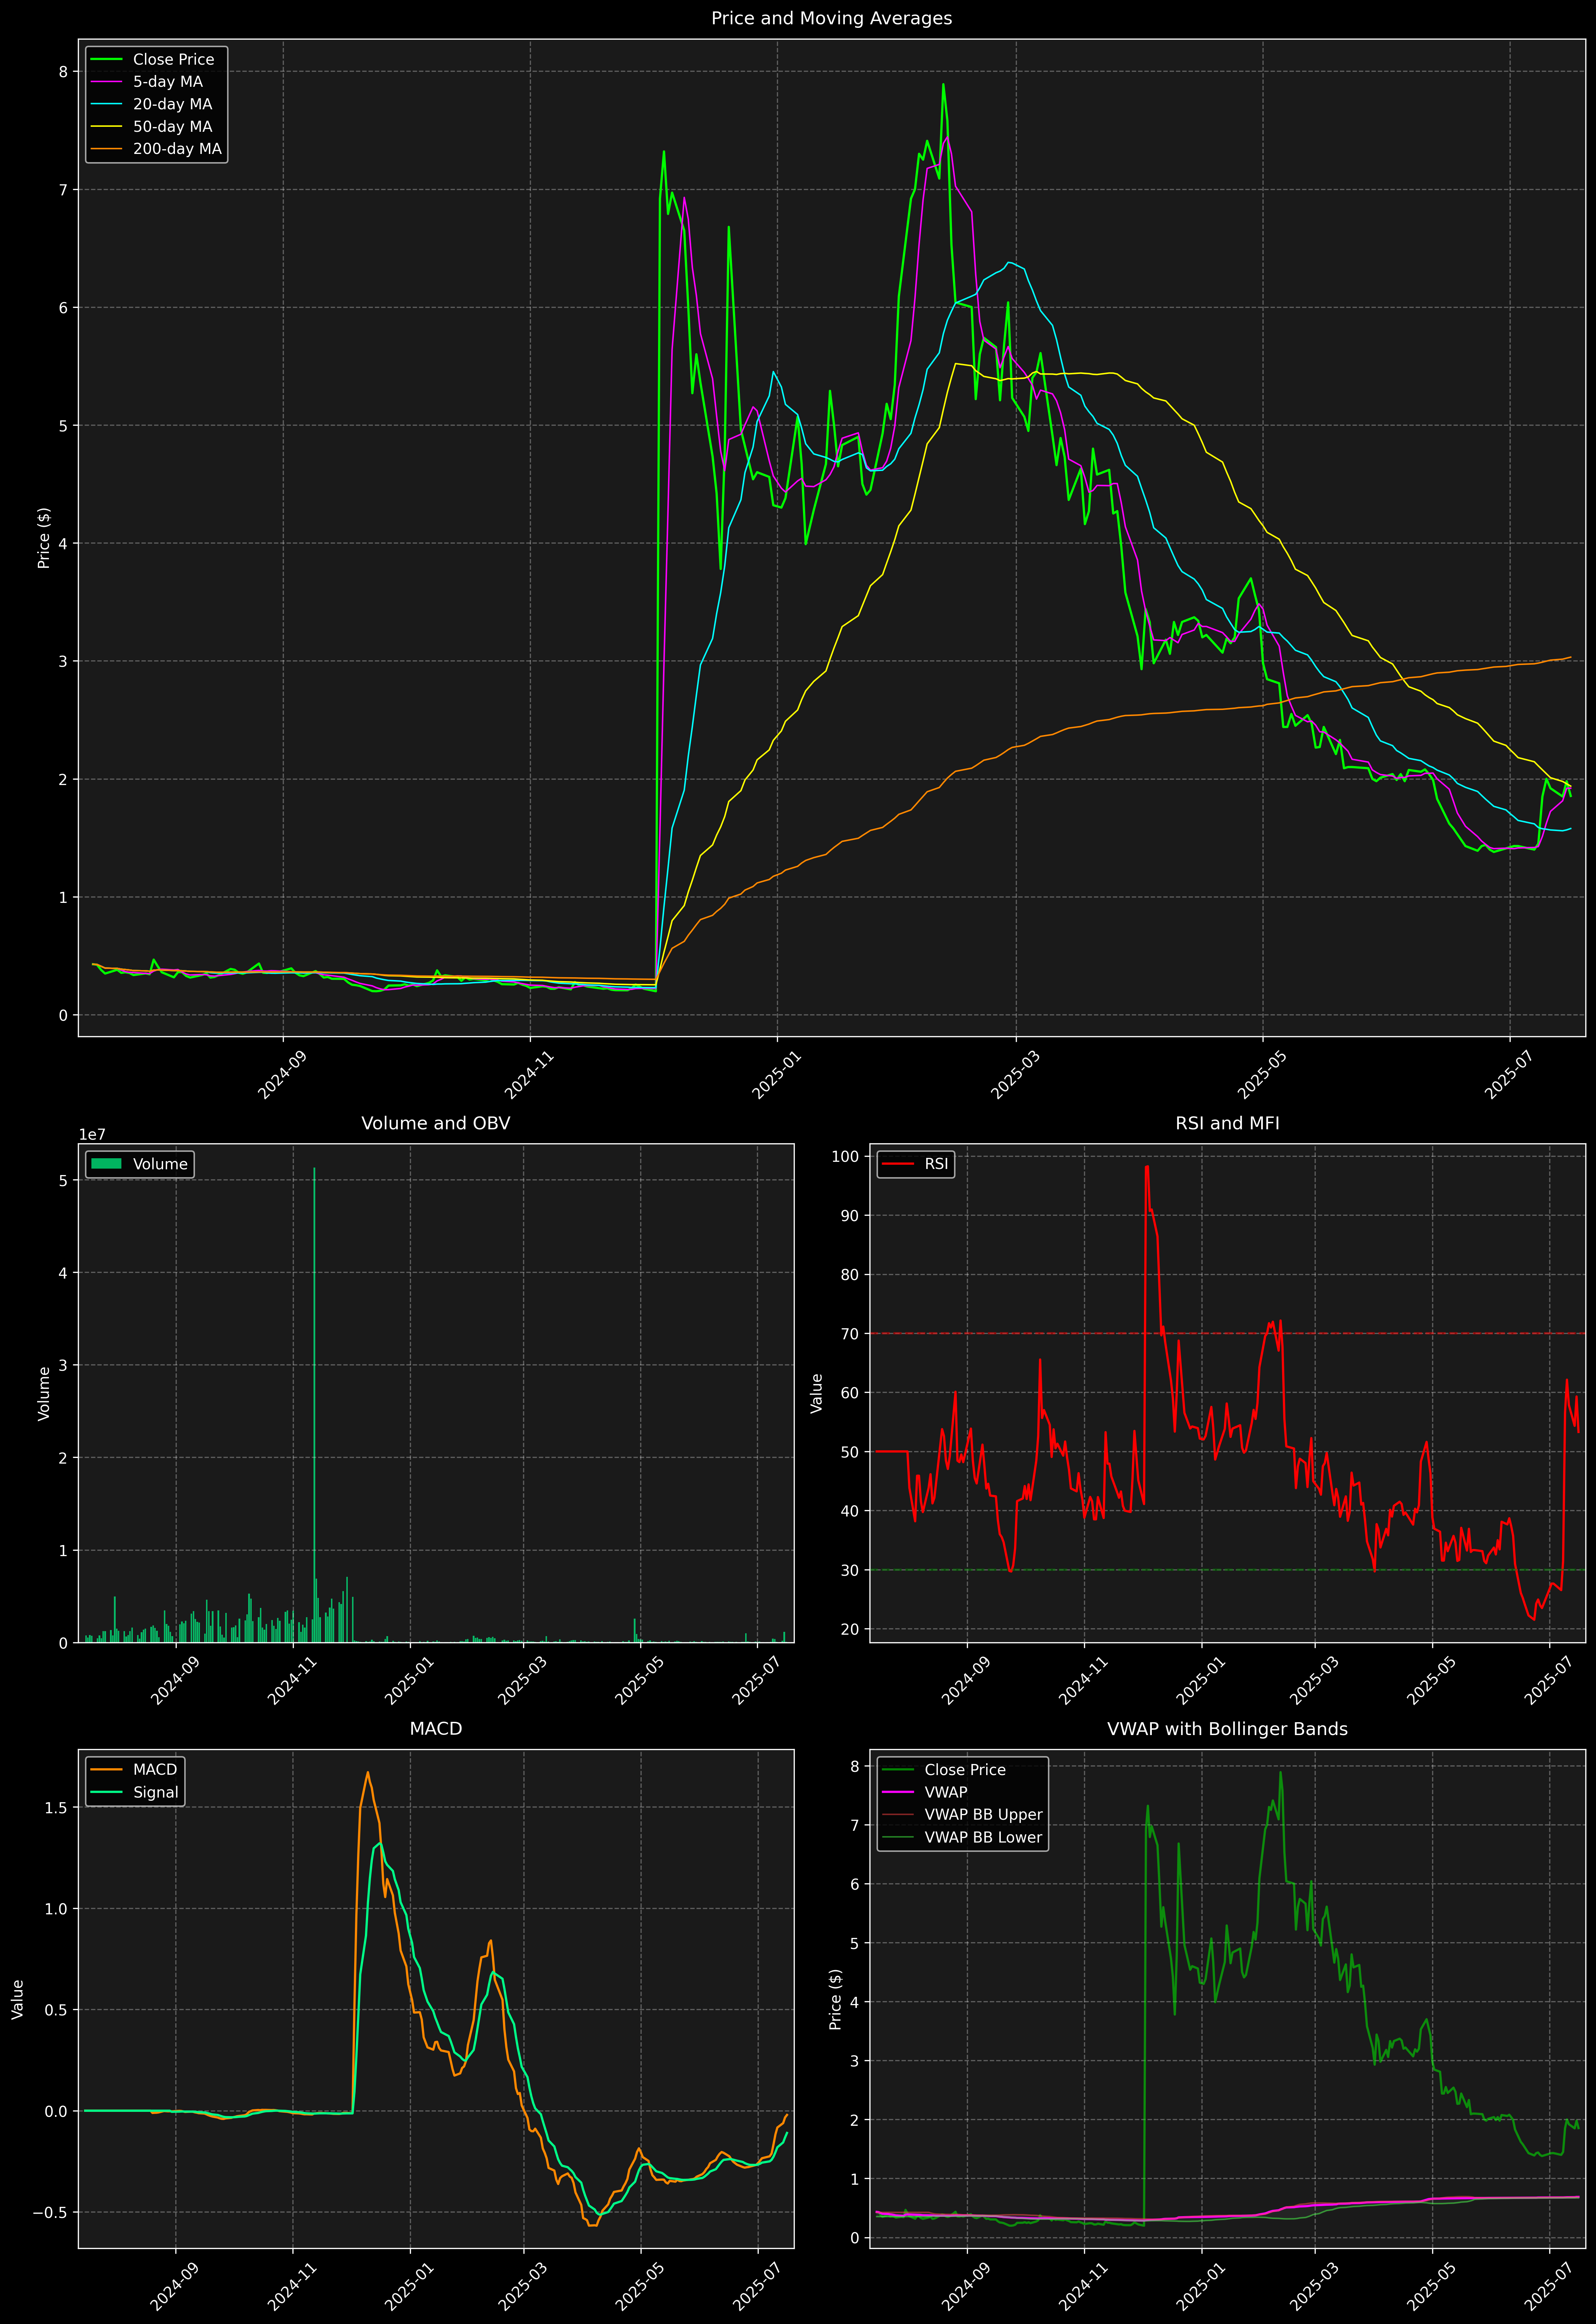Click the green Volume legend patch

click(x=106, y=1164)
